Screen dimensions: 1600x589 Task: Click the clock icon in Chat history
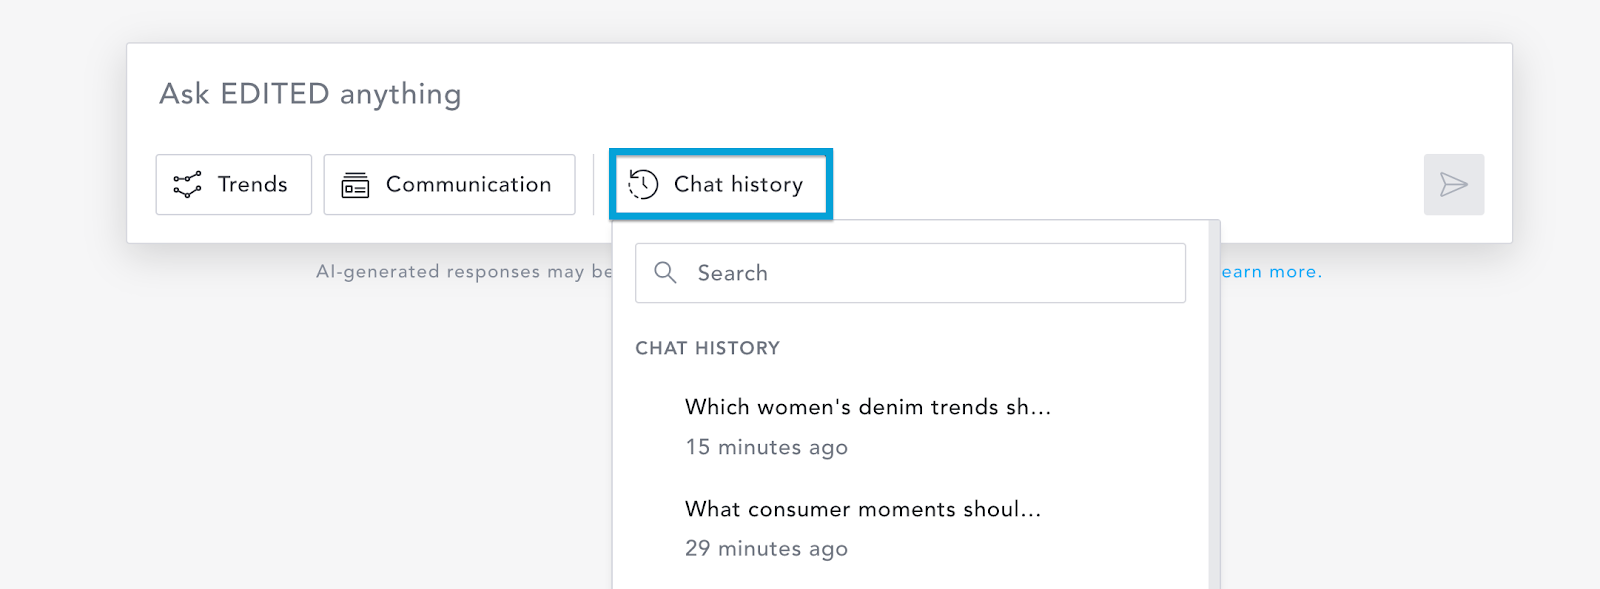643,184
